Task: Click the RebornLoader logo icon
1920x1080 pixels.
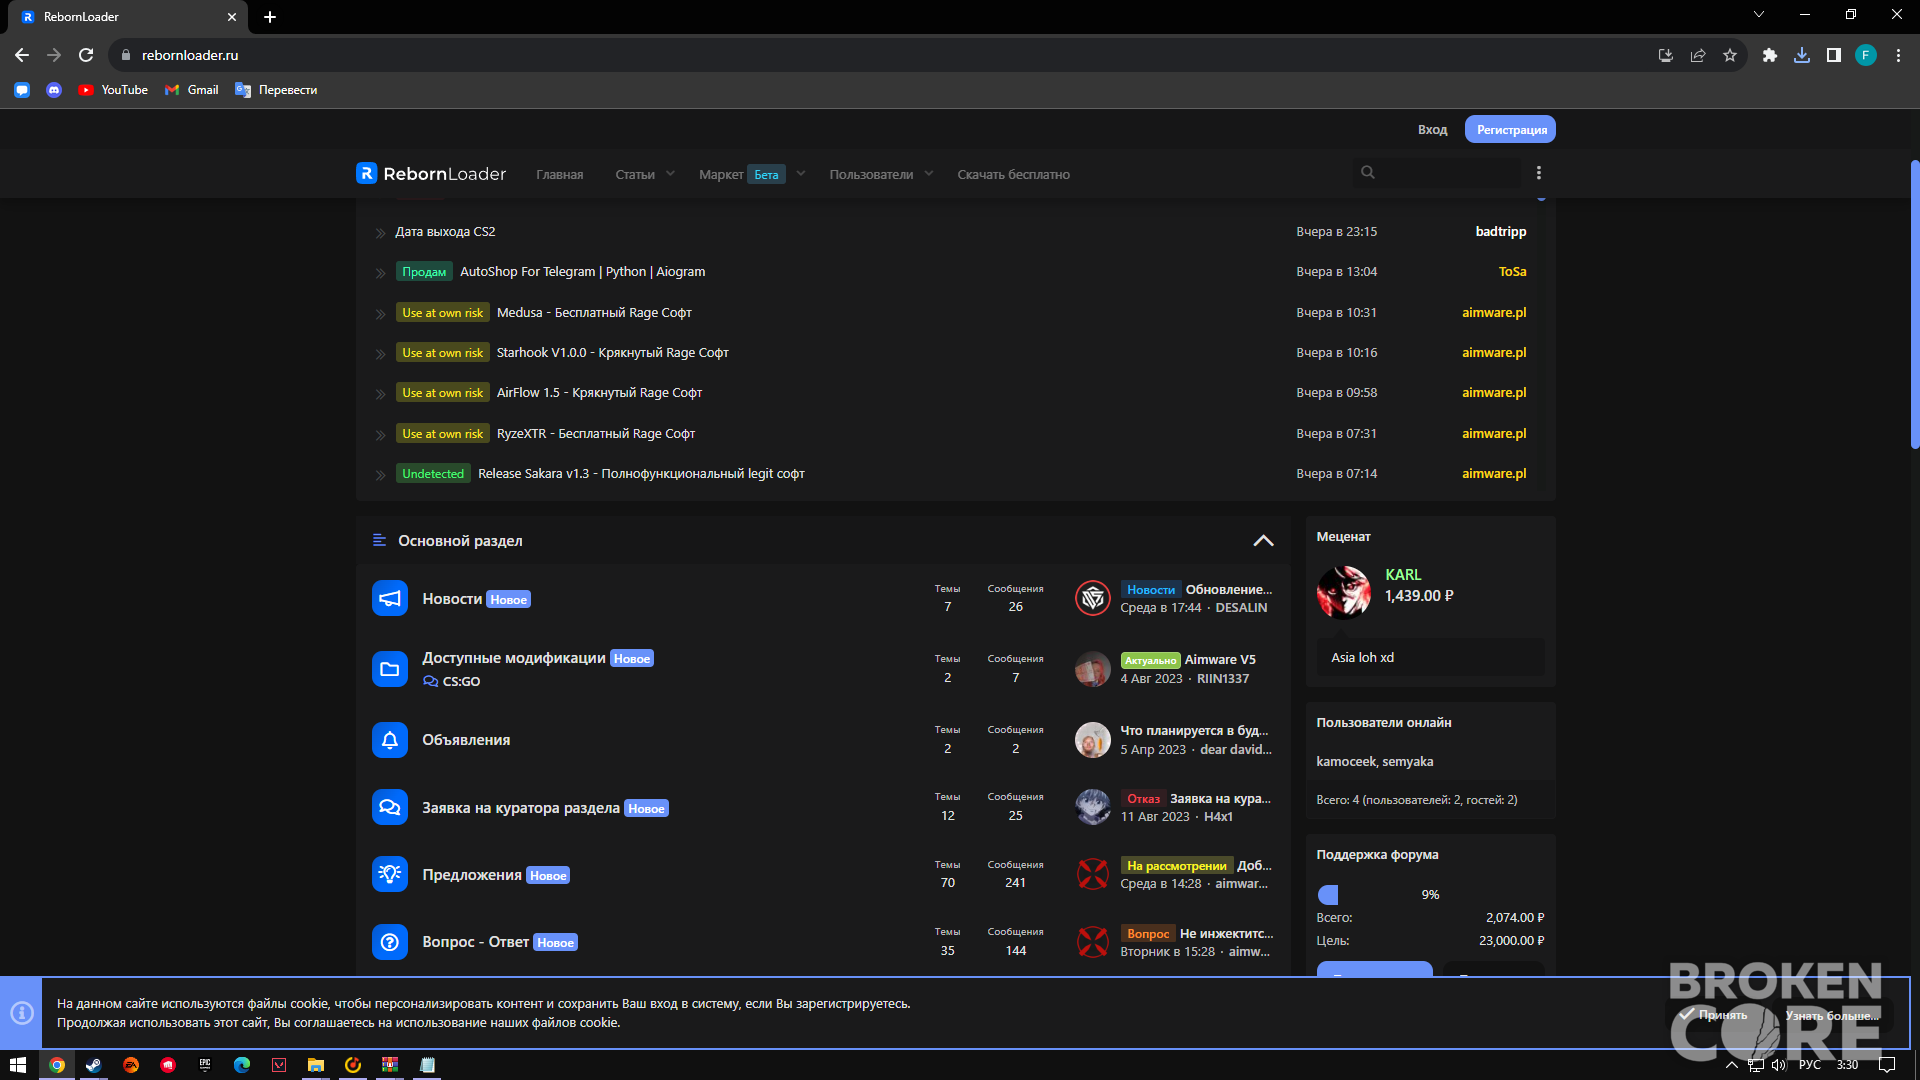Action: (x=366, y=173)
